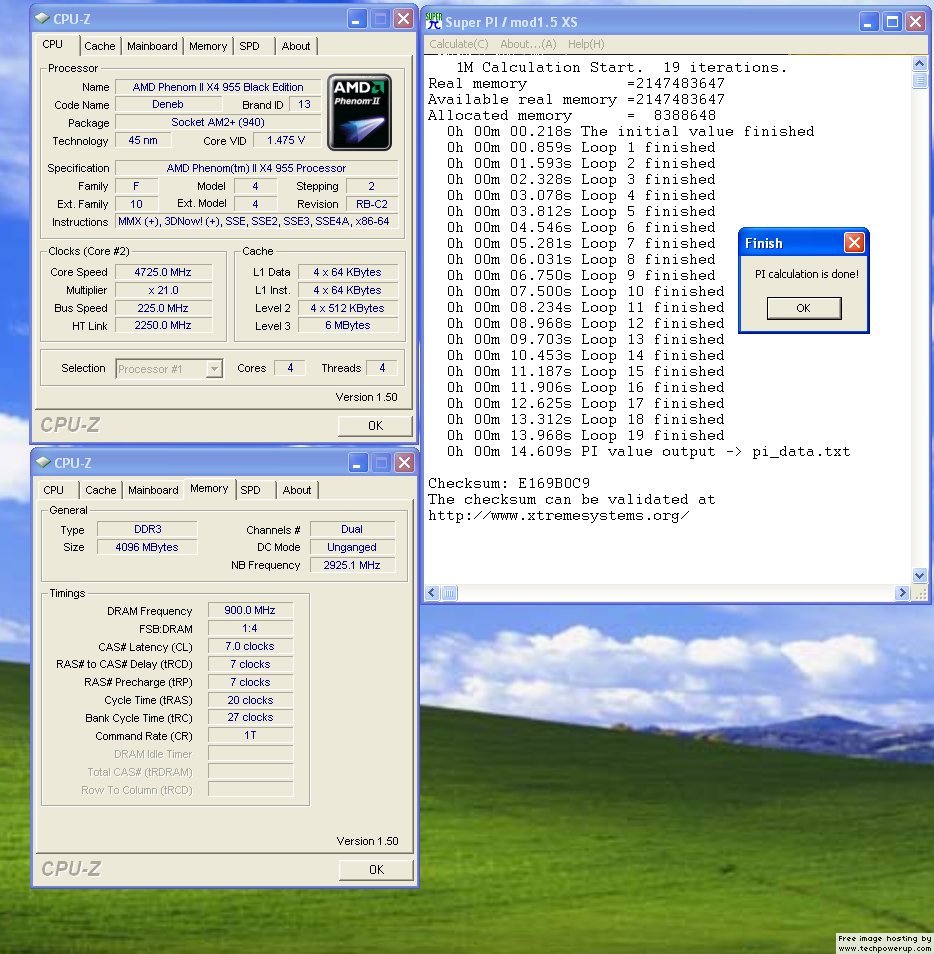Click the Level 3 cache value 6 MBytes

coord(347,326)
